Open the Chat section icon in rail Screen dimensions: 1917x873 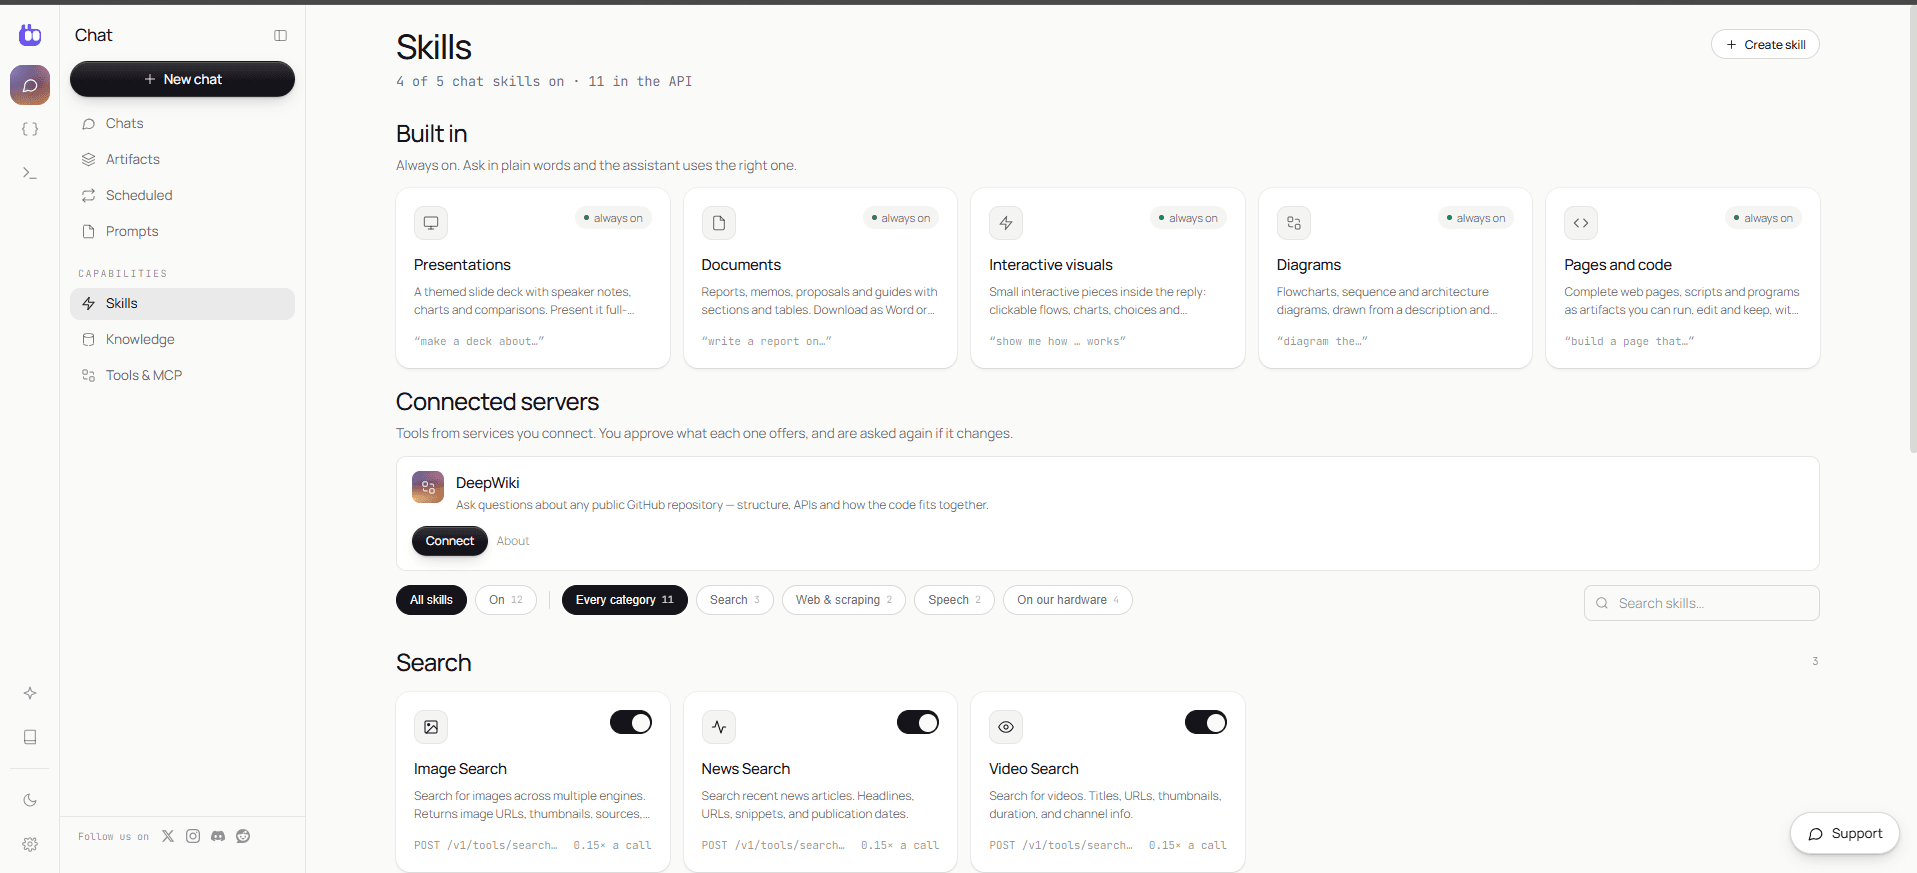(x=30, y=85)
